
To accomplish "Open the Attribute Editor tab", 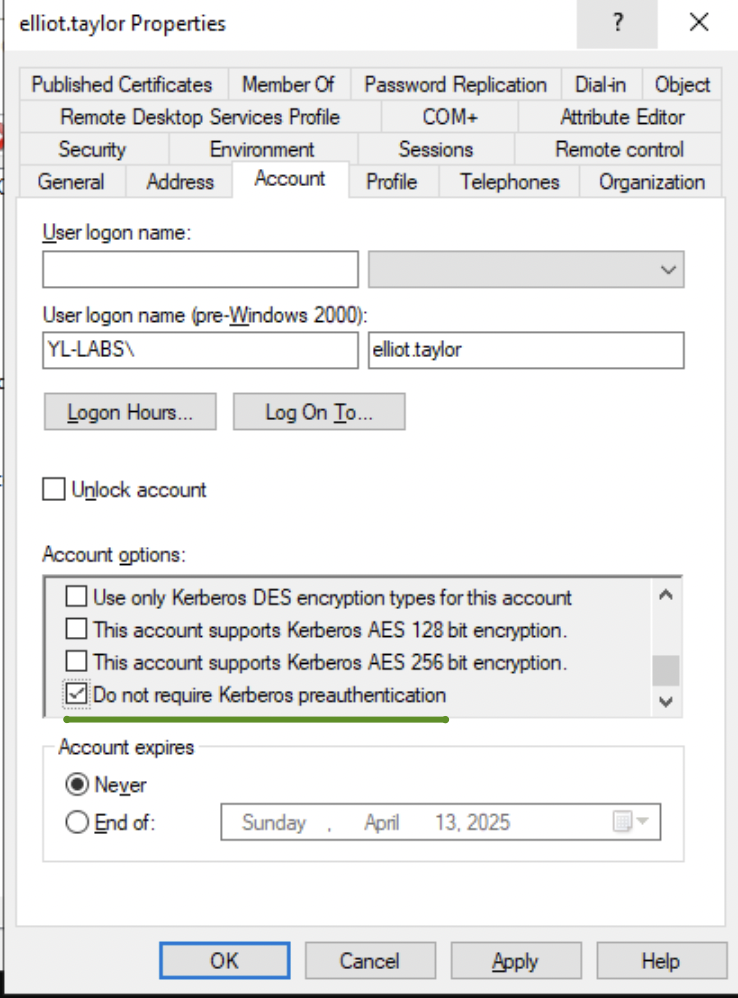I will pyautogui.click(x=622, y=117).
